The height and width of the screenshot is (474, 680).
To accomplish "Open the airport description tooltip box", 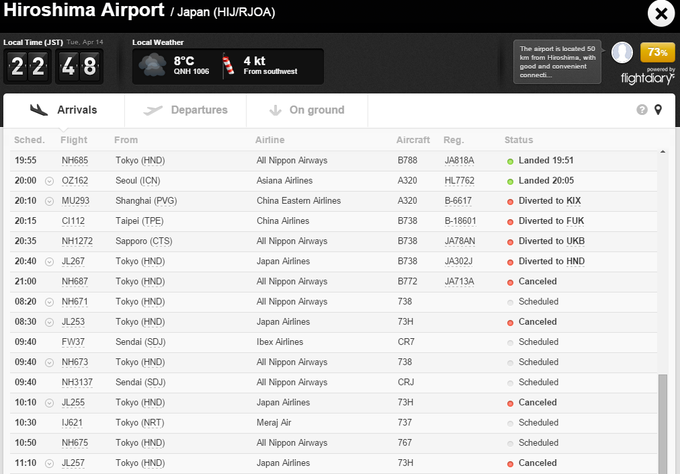I will (x=557, y=62).
